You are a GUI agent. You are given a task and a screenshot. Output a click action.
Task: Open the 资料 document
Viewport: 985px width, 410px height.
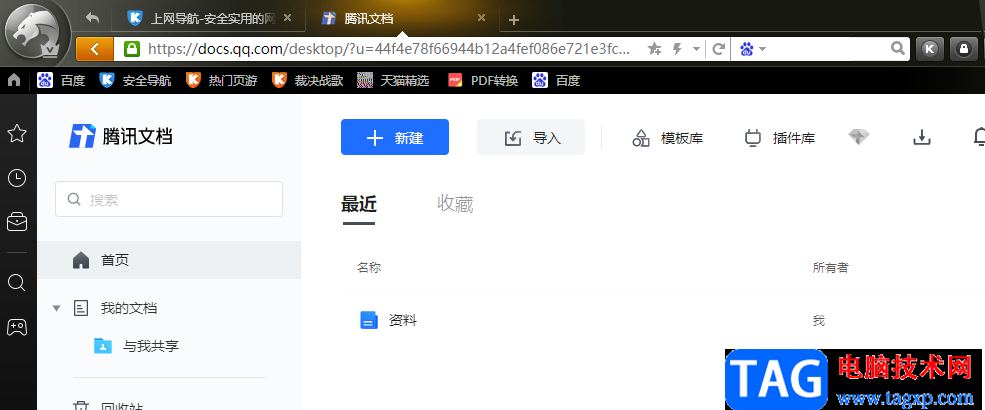tap(403, 320)
